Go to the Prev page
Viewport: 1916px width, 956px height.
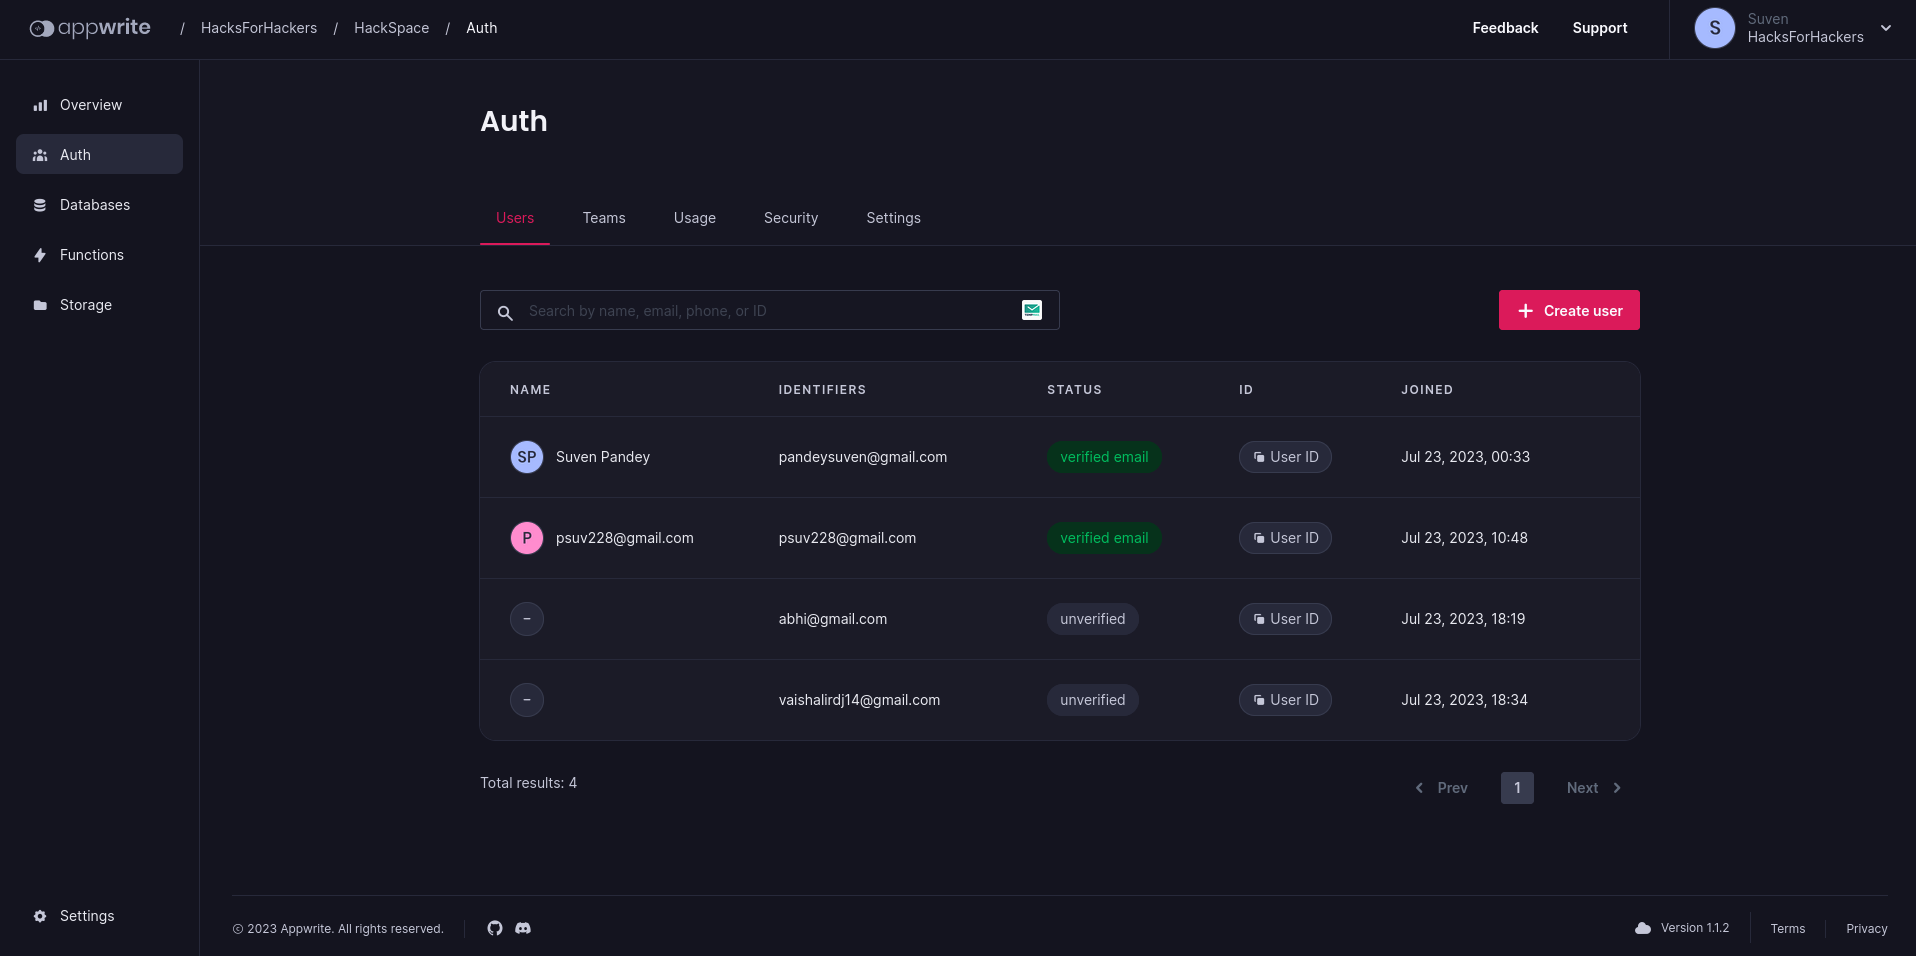[x=1441, y=788]
